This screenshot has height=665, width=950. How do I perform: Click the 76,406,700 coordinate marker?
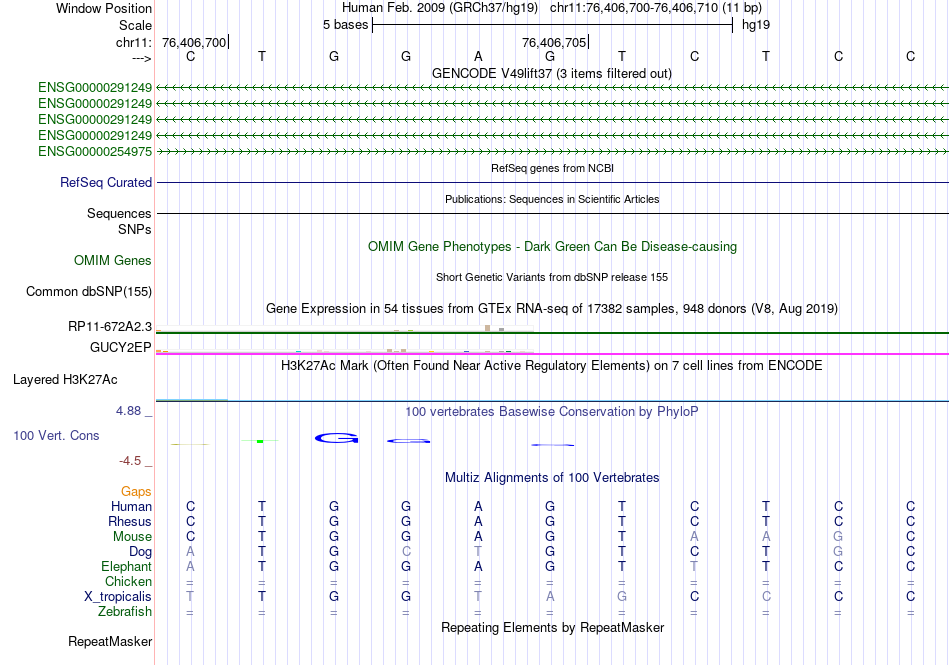tap(194, 42)
